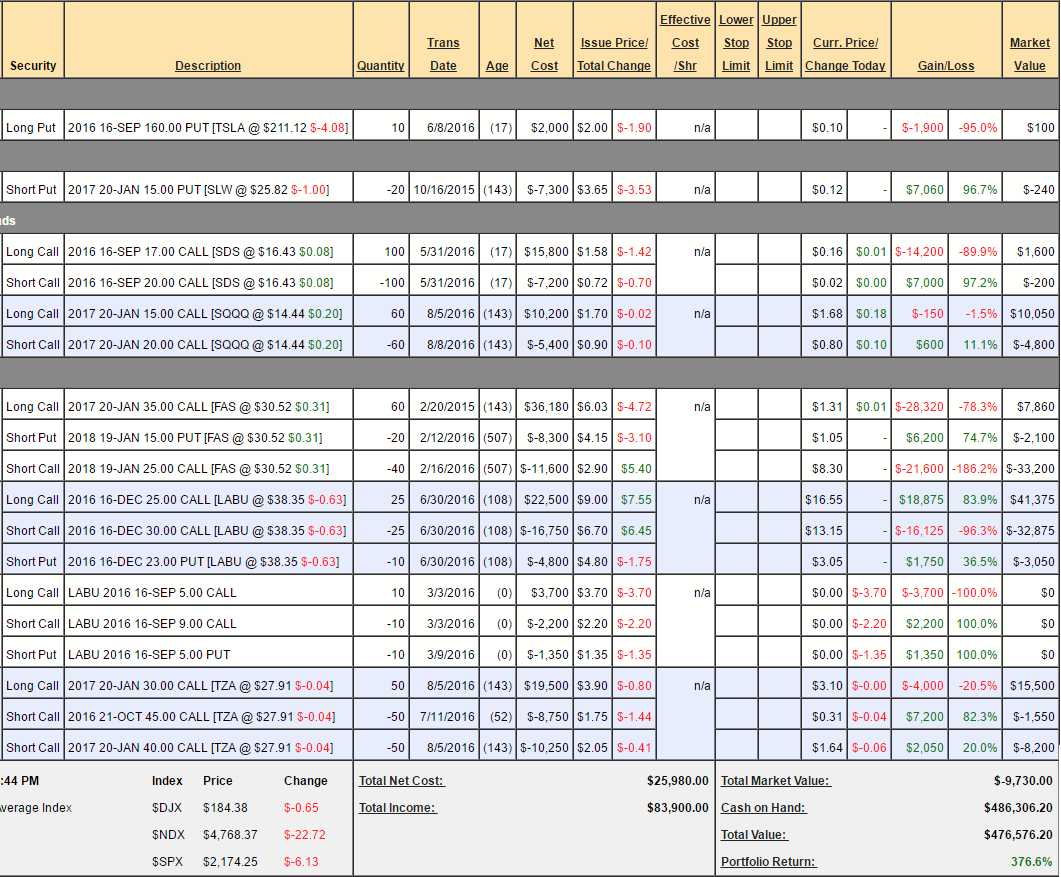Click the Portfolio Return link
Viewport: 1061px width, 877px height.
(768, 862)
